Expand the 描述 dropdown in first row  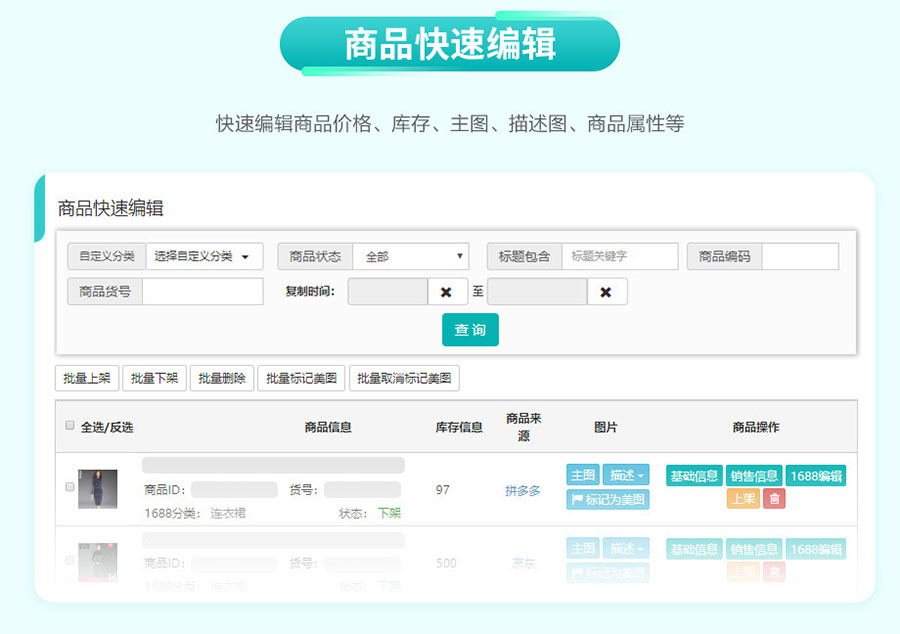click(626, 476)
